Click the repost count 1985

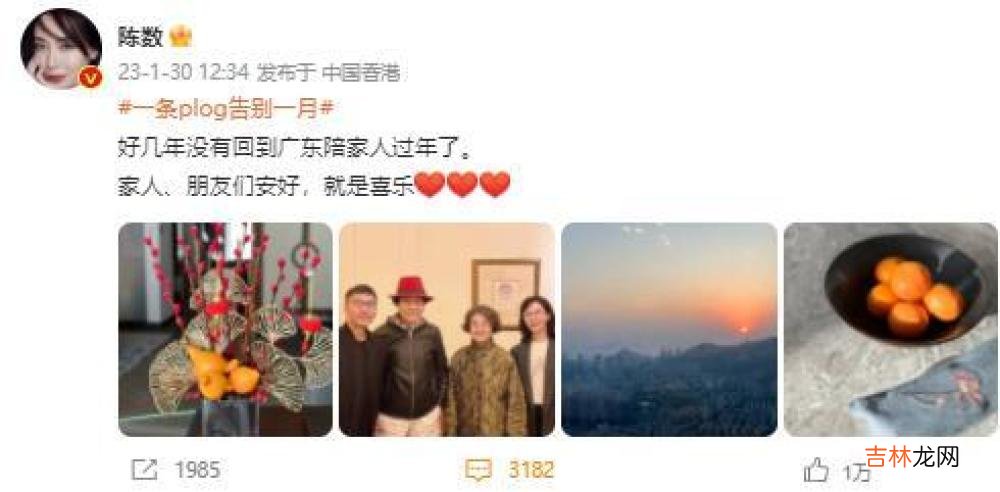tap(198, 471)
